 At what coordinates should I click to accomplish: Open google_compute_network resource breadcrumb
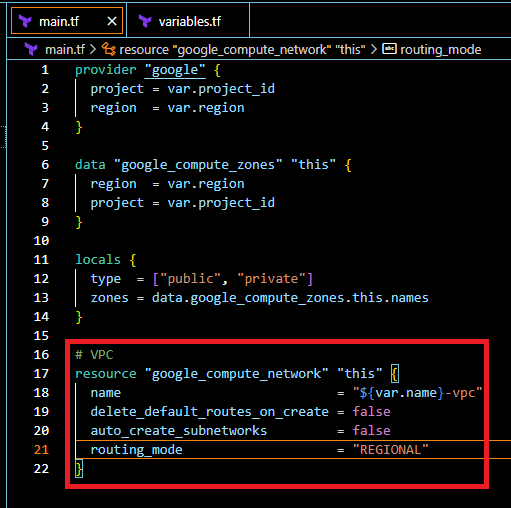[x=242, y=50]
